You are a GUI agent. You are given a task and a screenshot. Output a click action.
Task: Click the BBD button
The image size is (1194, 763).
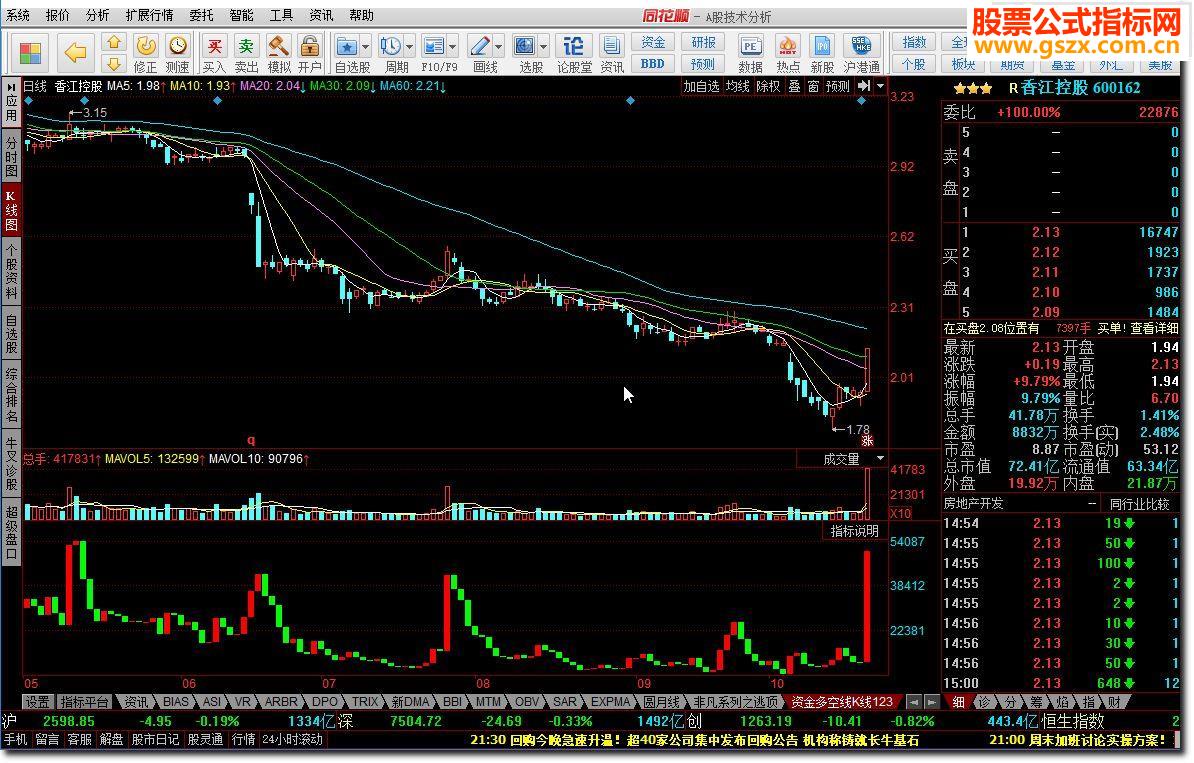click(x=653, y=63)
